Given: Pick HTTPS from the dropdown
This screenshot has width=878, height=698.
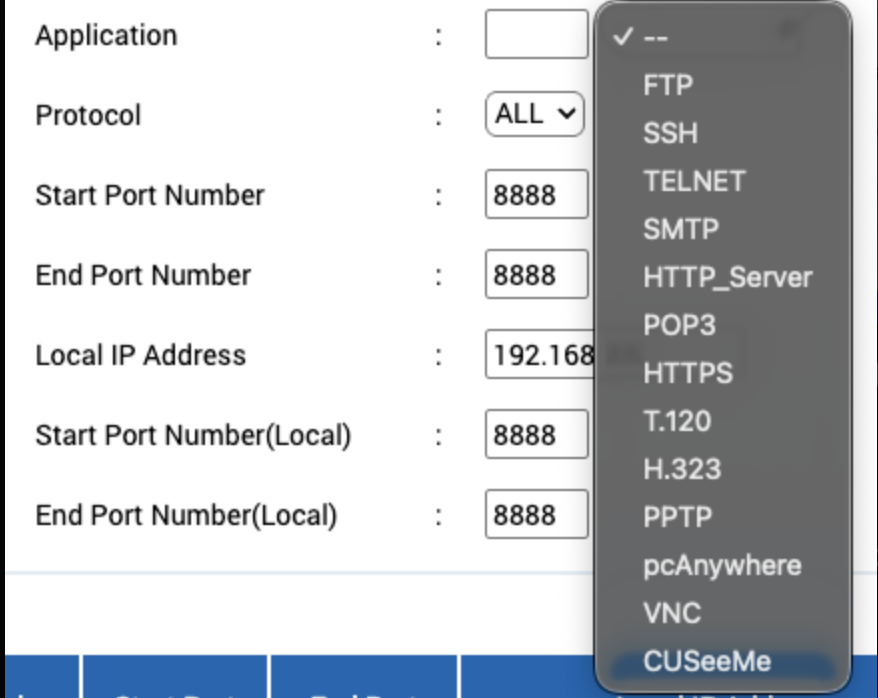Looking at the screenshot, I should click(688, 373).
